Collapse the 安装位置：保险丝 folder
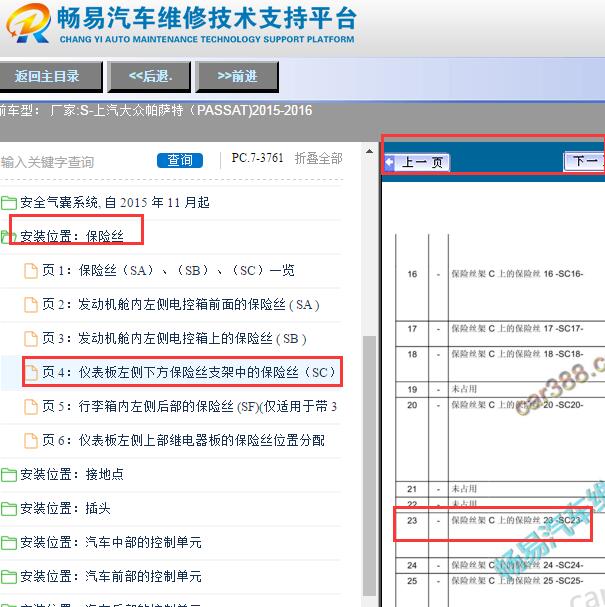 tap(72, 237)
